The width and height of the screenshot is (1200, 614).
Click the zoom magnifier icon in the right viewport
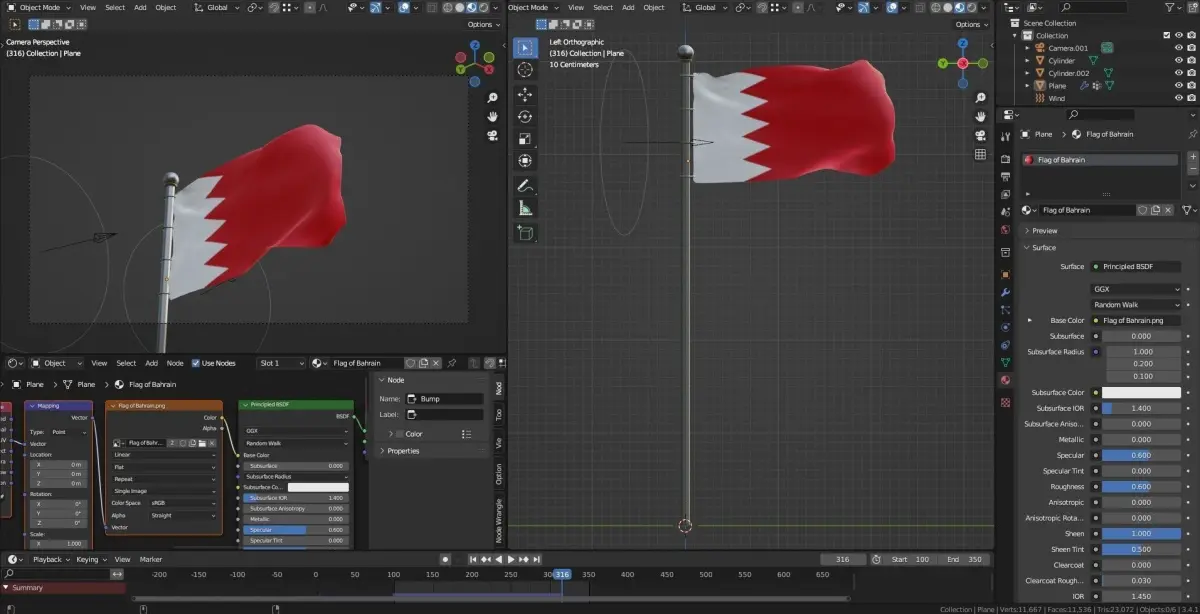click(980, 98)
